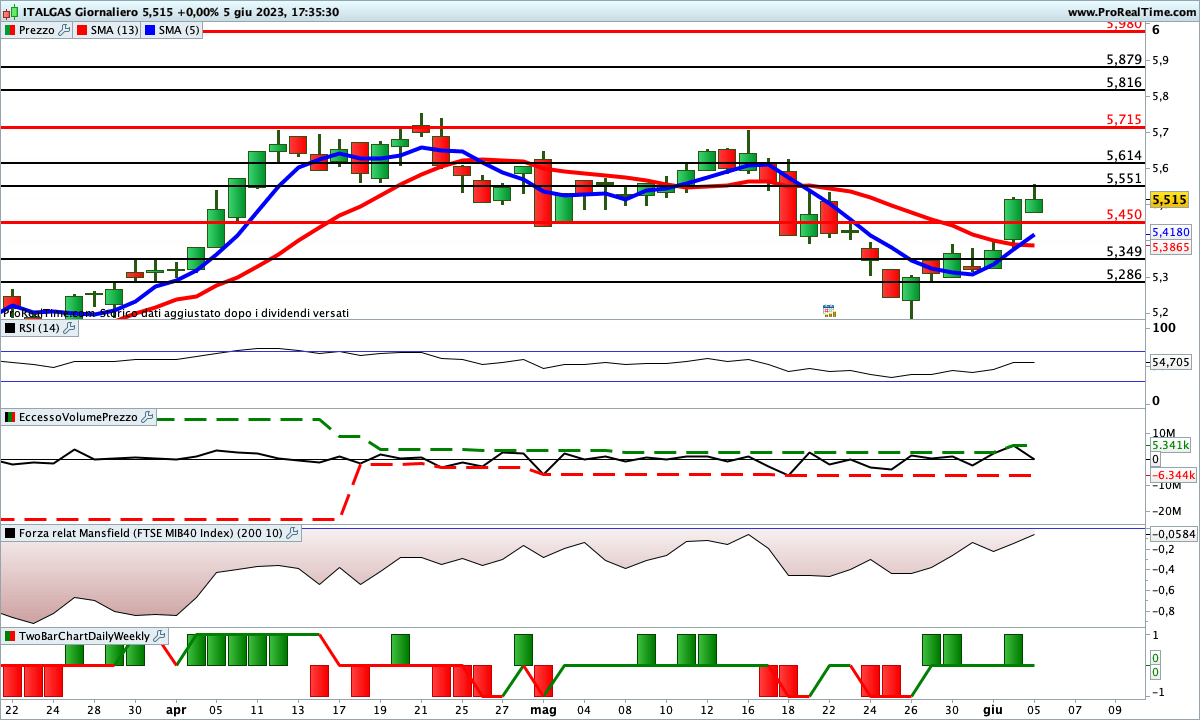Screen dimensions: 1200x720
Task: Select the red 5,715 horizontal line label
Action: tap(1124, 120)
